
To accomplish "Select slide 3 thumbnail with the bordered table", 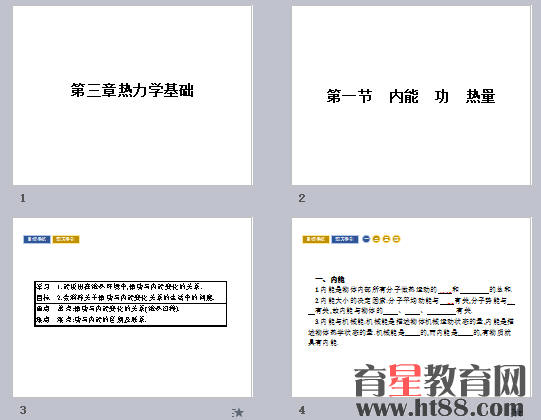I will click(132, 307).
